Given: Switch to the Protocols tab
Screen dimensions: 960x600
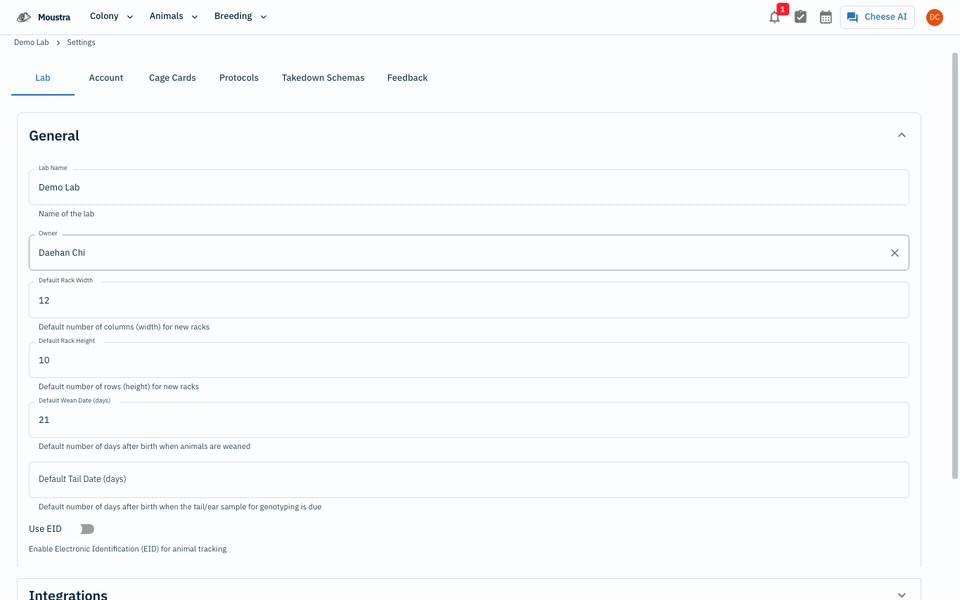Looking at the screenshot, I should coord(239,78).
